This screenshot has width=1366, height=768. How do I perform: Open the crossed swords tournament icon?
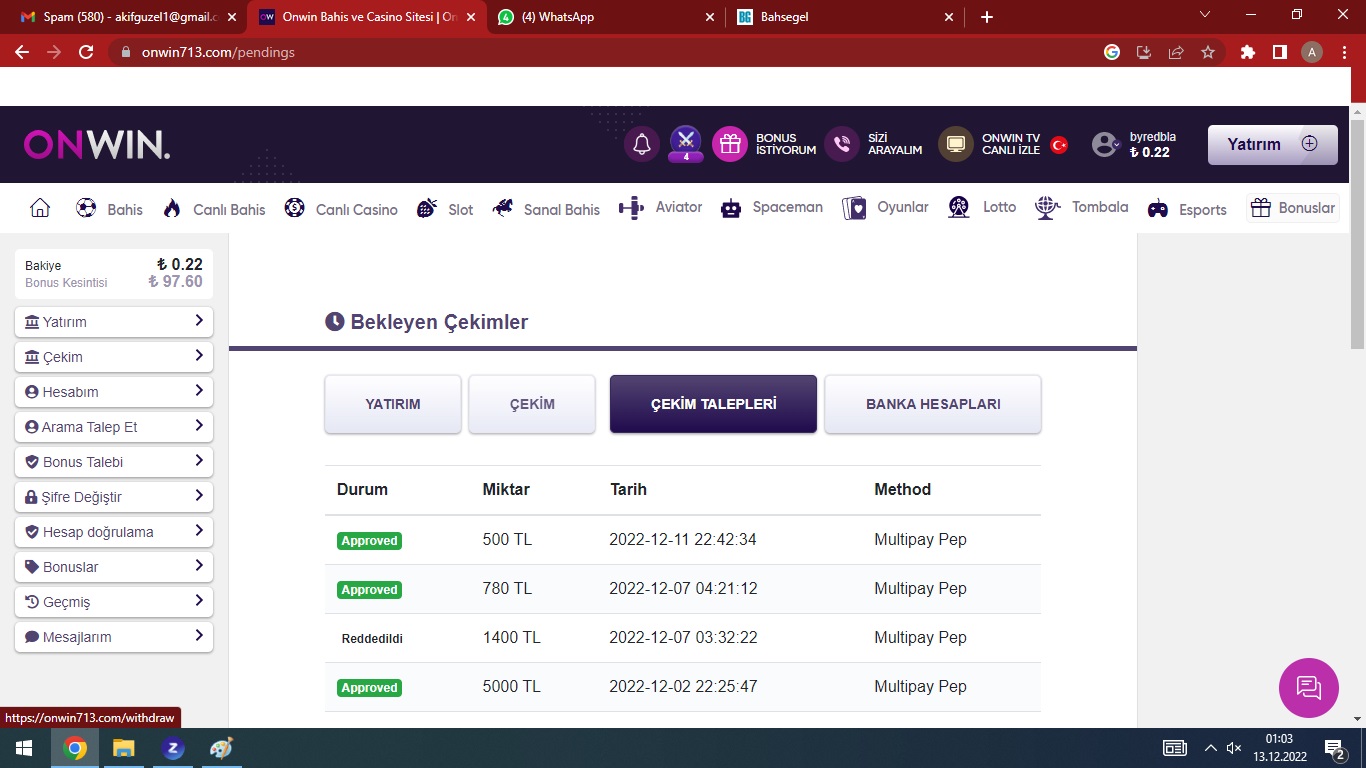(685, 142)
